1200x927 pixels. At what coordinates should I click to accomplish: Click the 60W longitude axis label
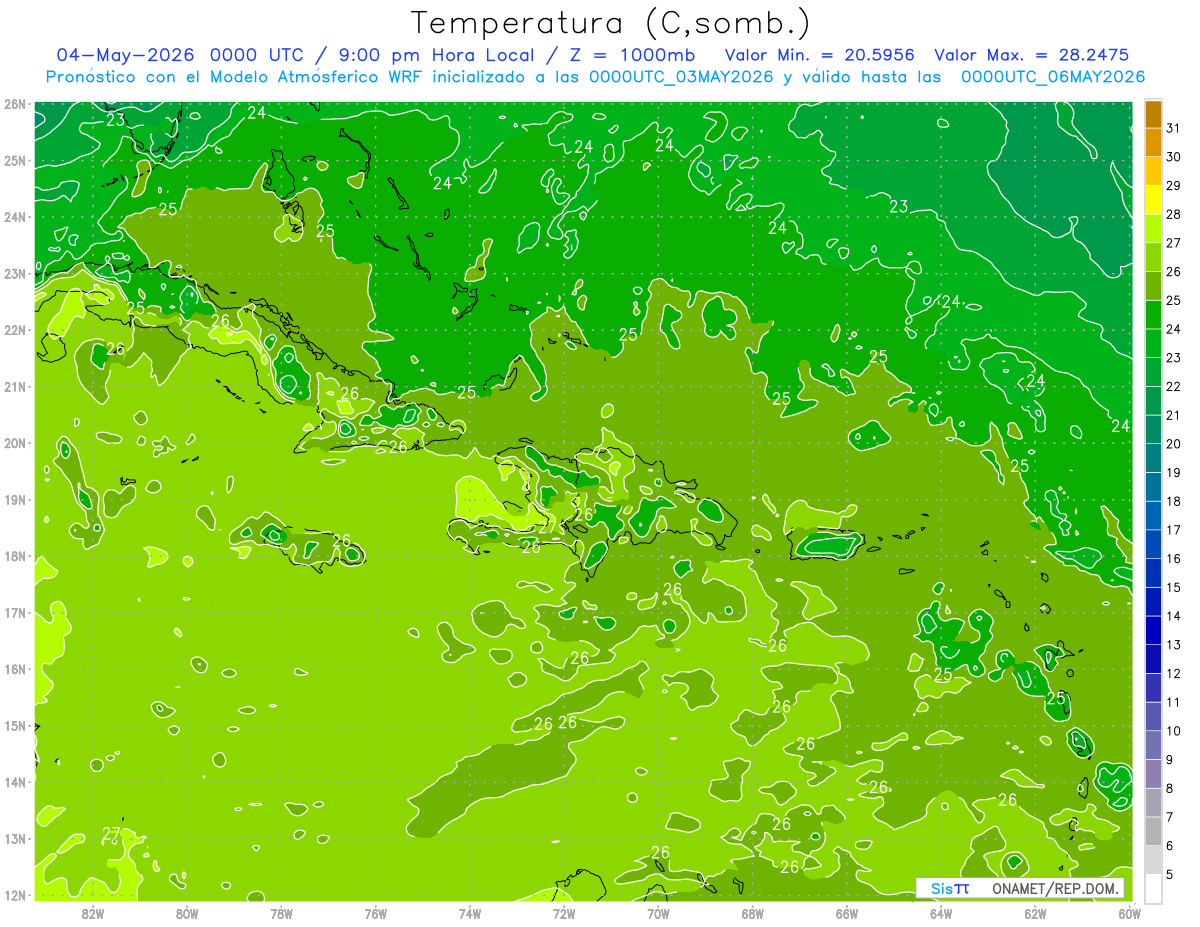[1130, 913]
